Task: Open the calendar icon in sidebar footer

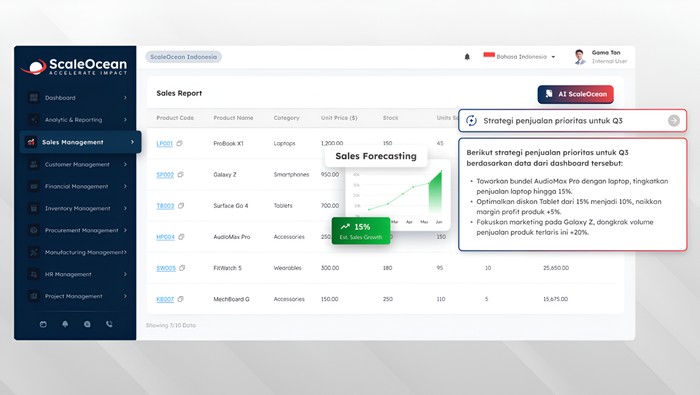Action: (x=43, y=324)
